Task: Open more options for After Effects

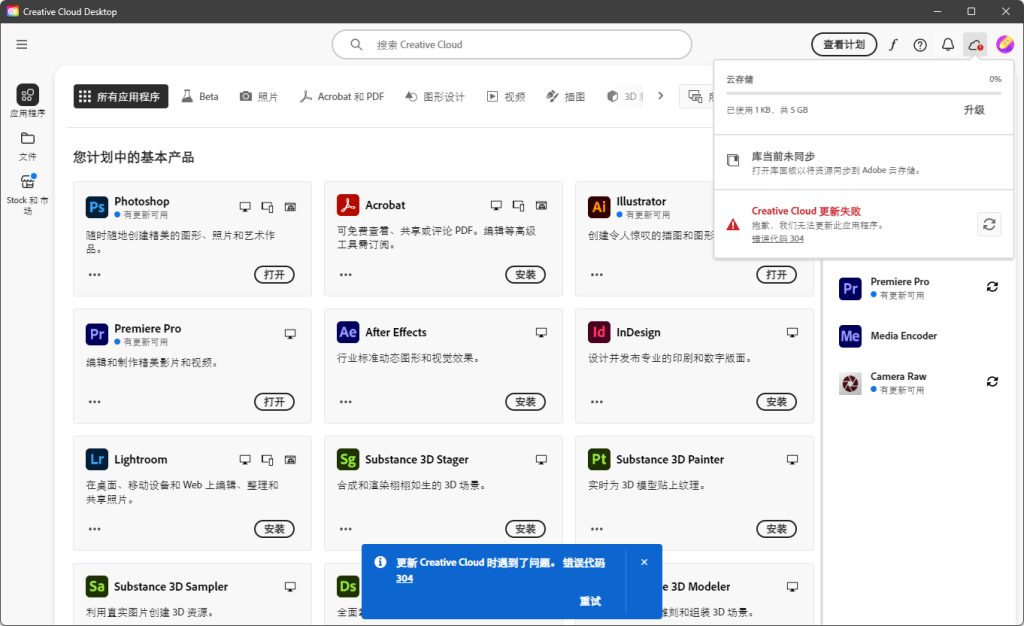Action: 345,402
